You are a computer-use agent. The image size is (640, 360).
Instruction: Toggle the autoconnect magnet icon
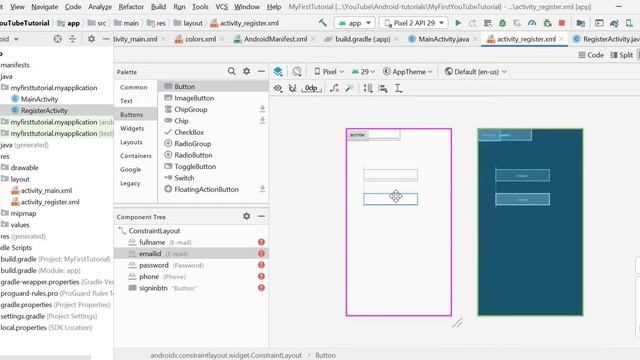293,88
